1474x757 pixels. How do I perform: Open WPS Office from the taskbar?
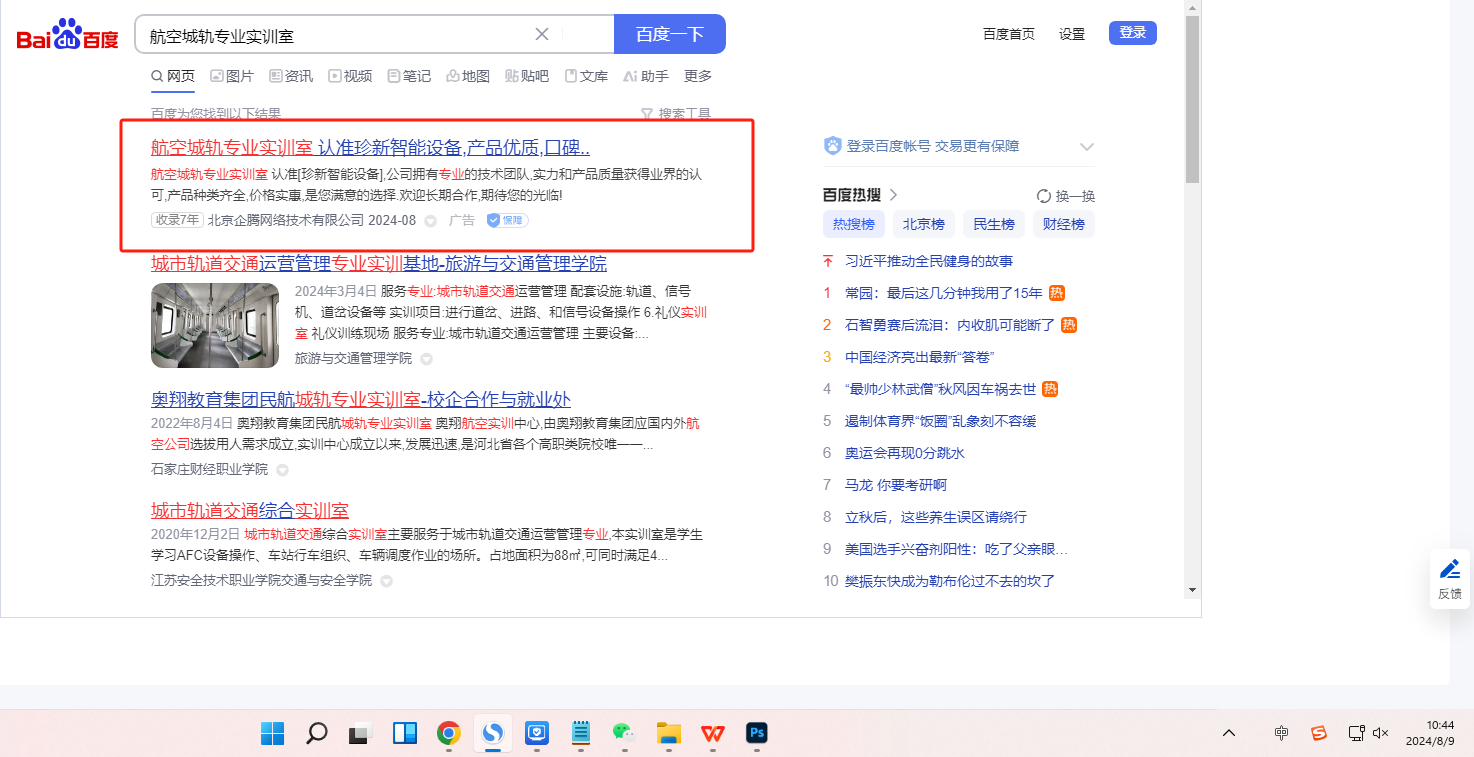(712, 734)
